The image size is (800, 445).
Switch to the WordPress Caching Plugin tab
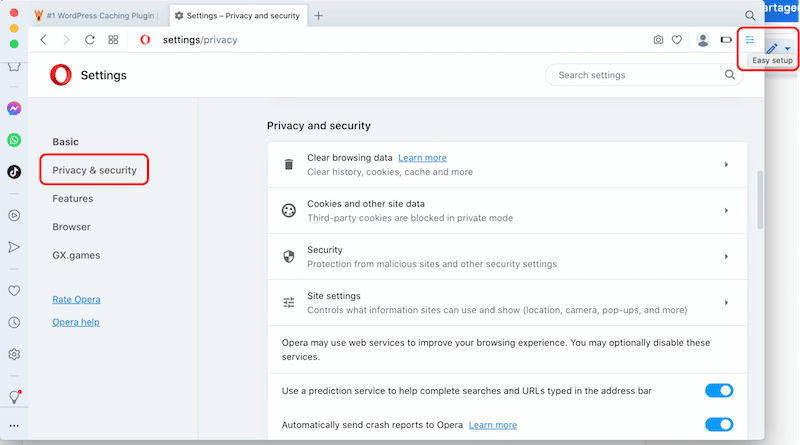(x=95, y=16)
